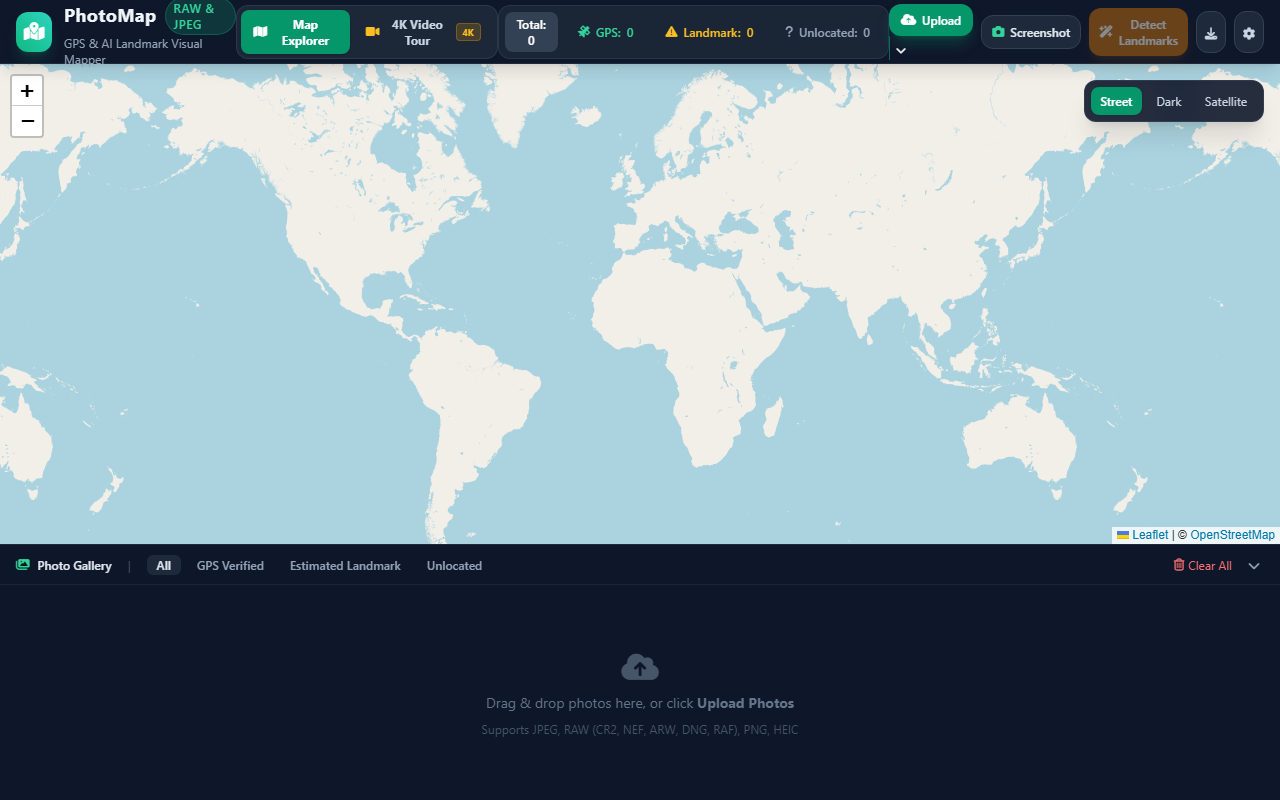Collapse the Photo Gallery panel
Screen dimensions: 1280x800
point(1254,565)
